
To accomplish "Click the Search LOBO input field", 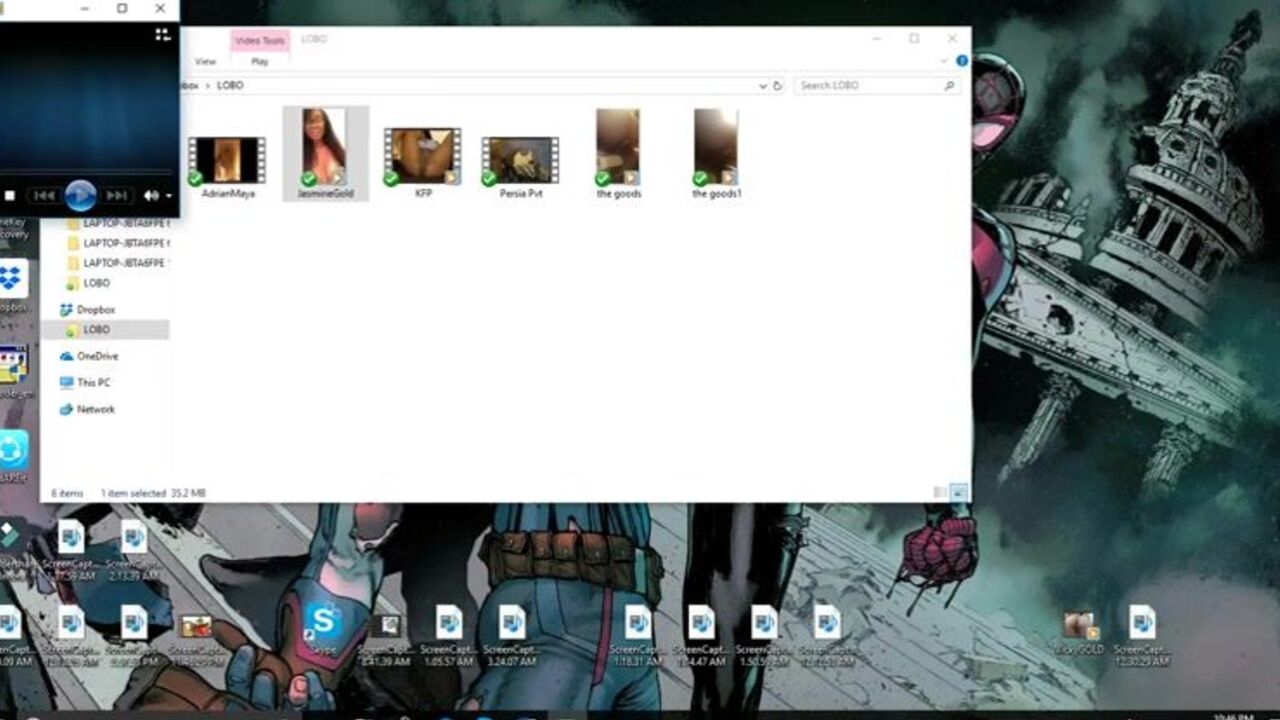I will (870, 86).
